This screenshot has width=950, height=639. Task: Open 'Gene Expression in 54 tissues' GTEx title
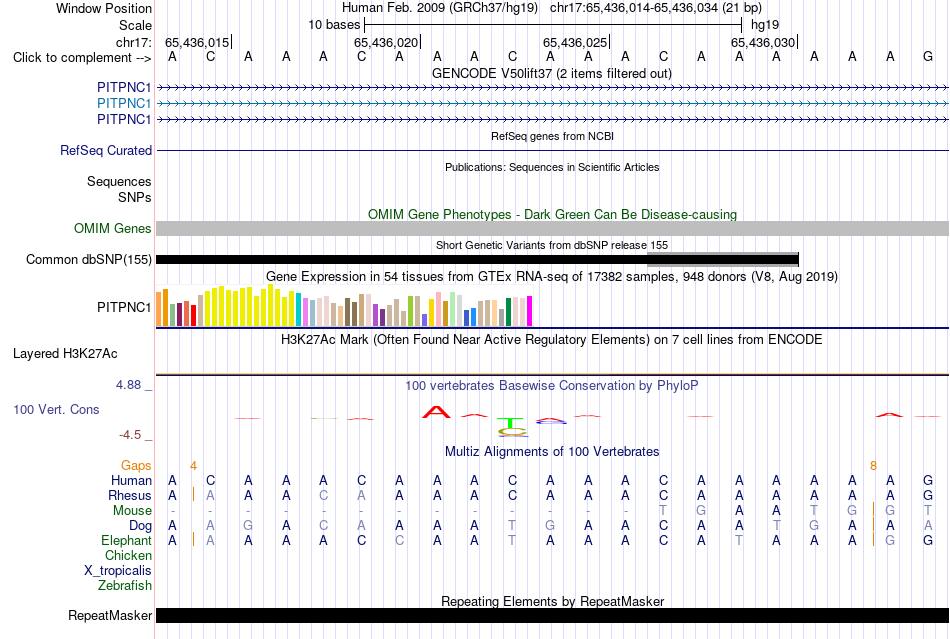[552, 277]
